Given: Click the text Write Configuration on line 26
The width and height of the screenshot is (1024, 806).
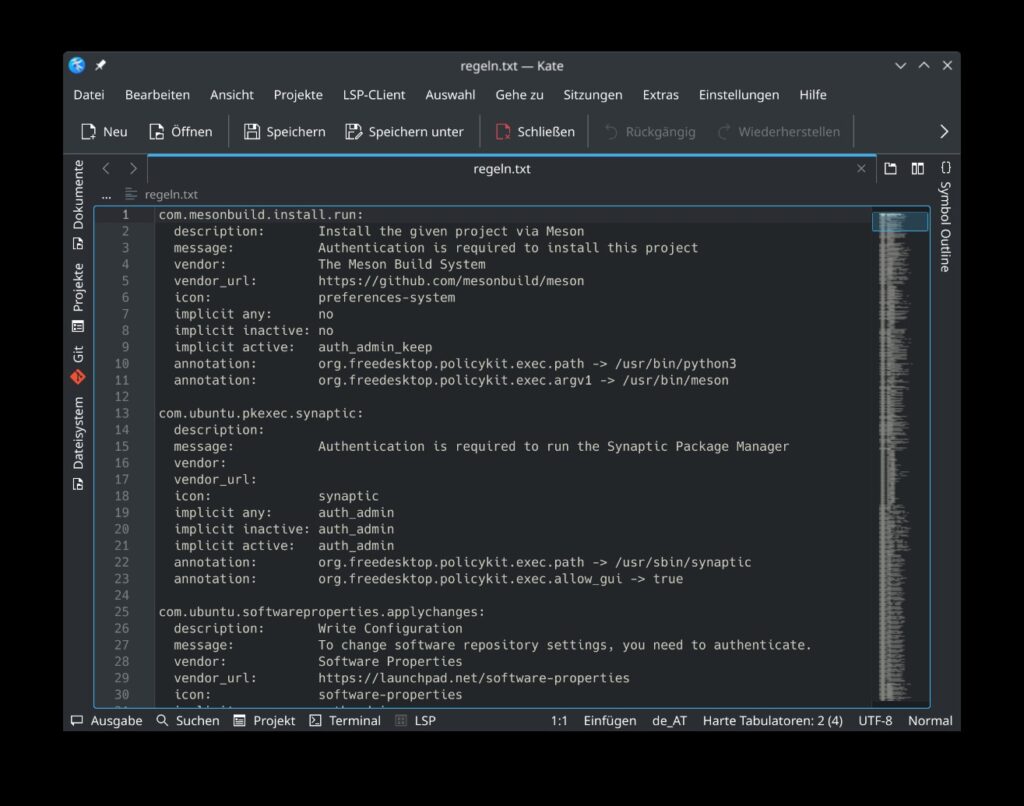Looking at the screenshot, I should pos(390,628).
